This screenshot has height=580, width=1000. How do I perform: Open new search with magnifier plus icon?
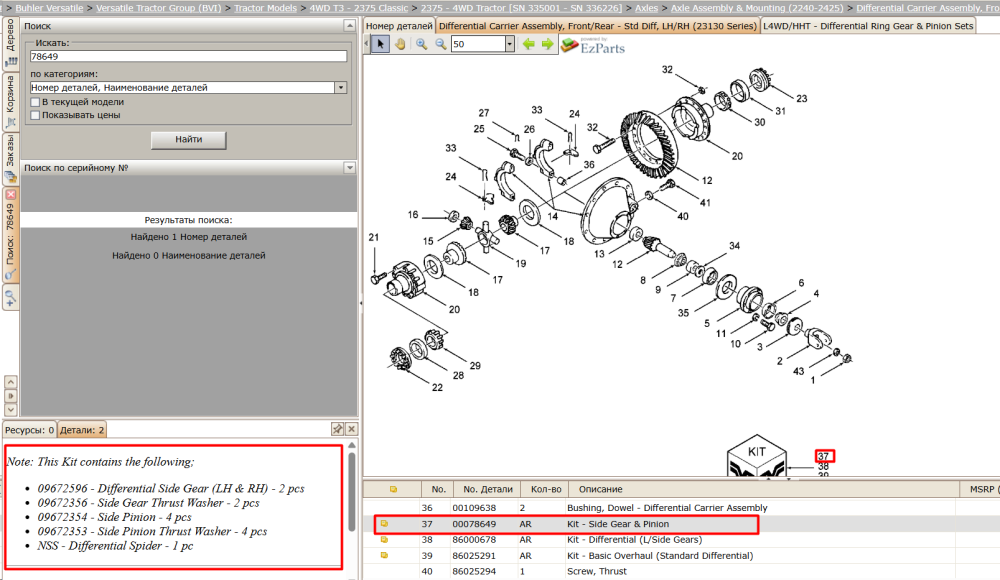[x=10, y=297]
